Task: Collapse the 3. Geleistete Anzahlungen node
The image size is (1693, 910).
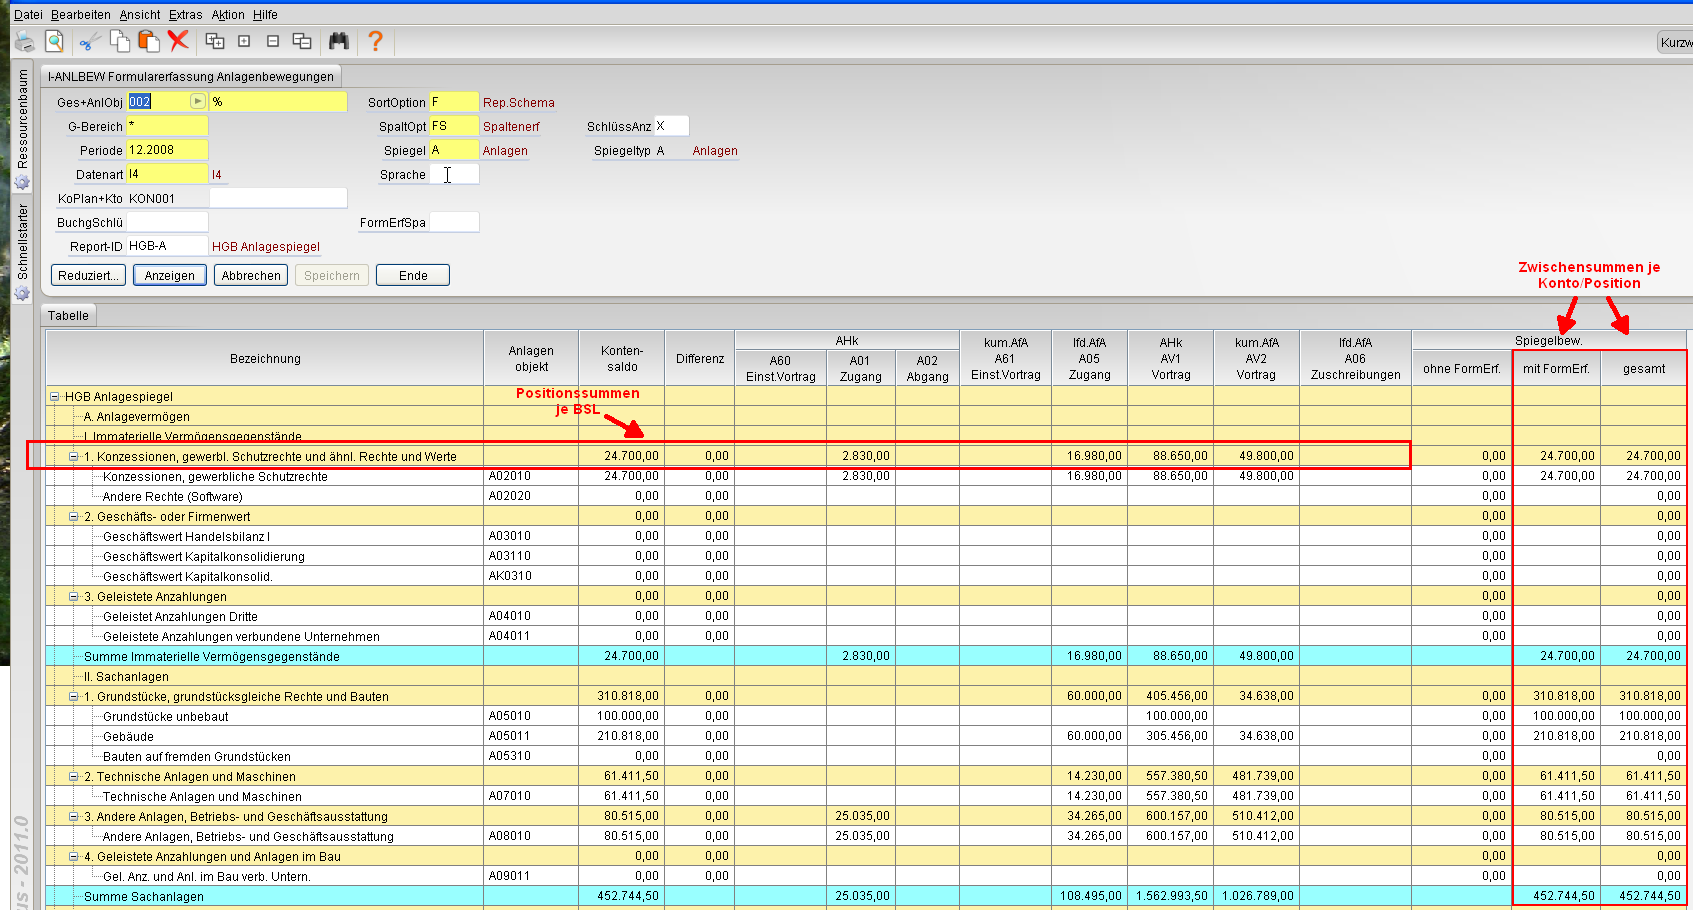Action: click(73, 597)
